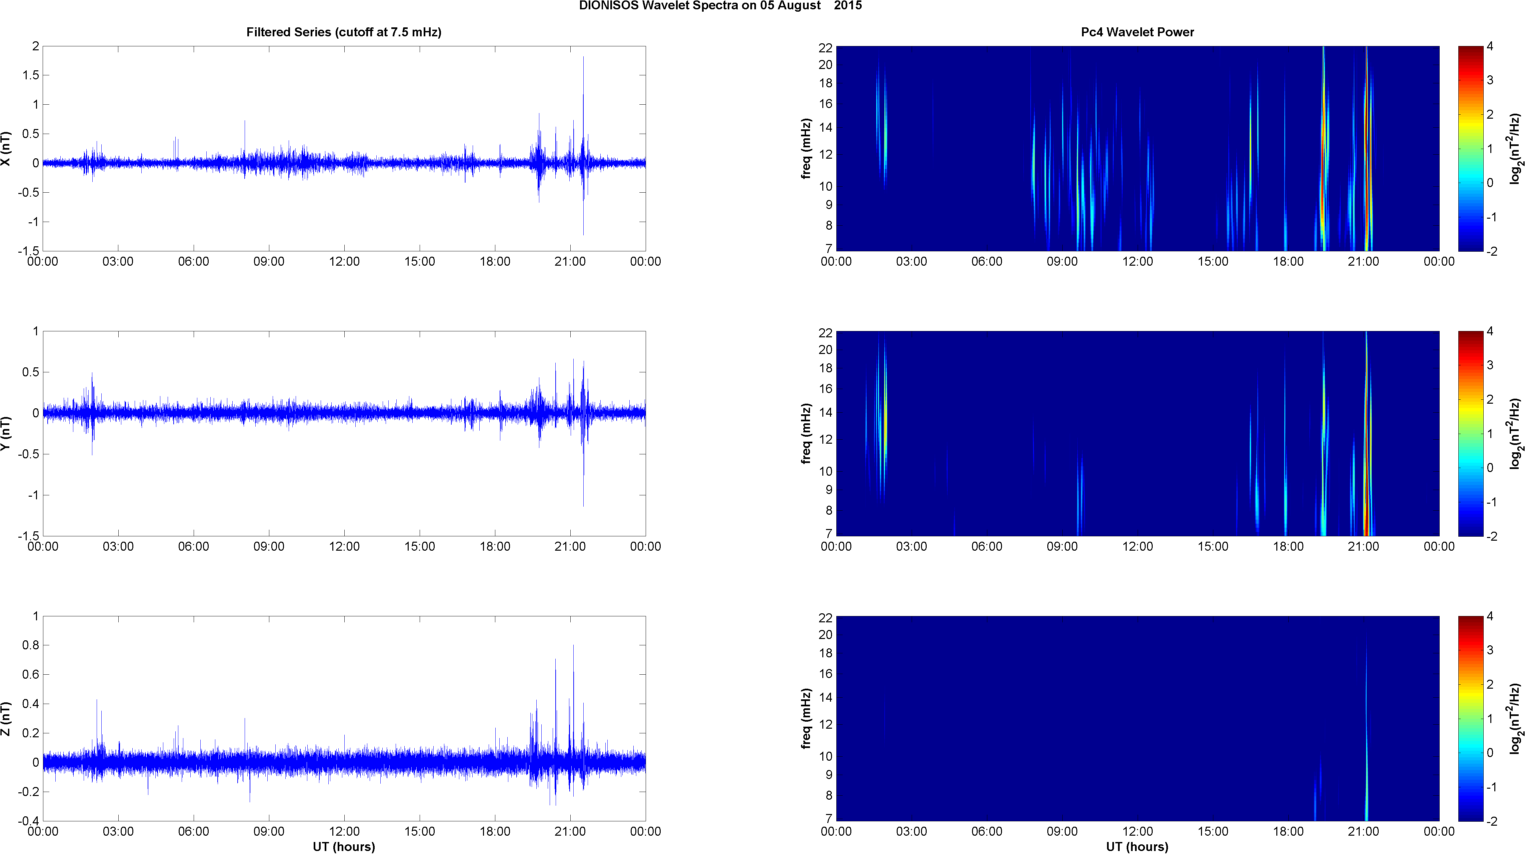This screenshot has width=1525, height=854.
Task: Click the 14 frequency tick on Y spectrogram
Action: pos(826,413)
